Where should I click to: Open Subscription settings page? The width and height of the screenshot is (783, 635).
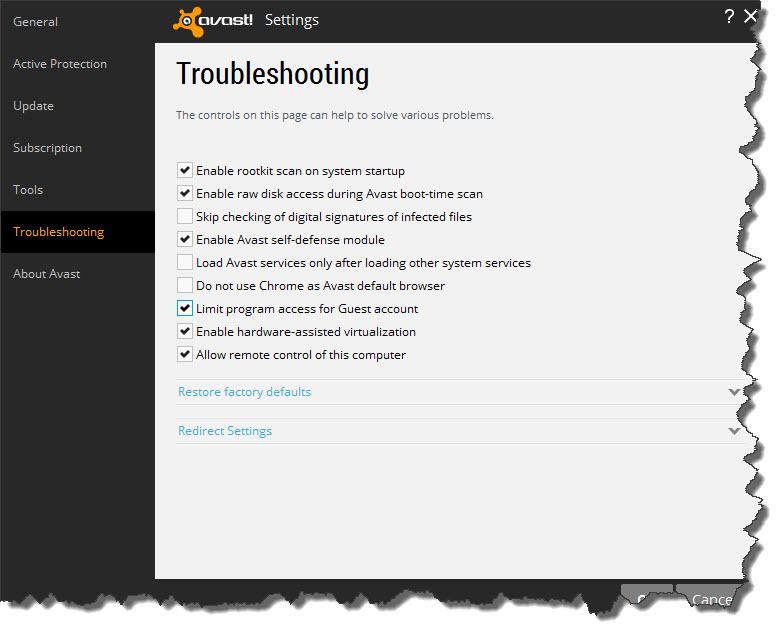click(77, 148)
